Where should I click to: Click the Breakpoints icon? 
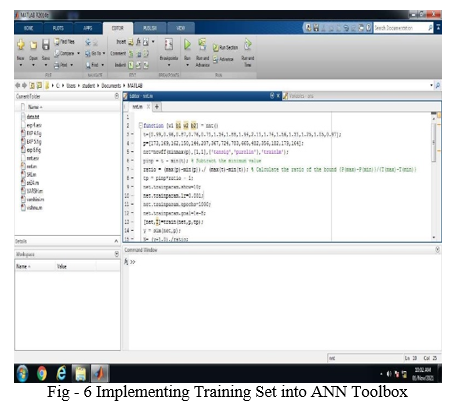[x=169, y=44]
